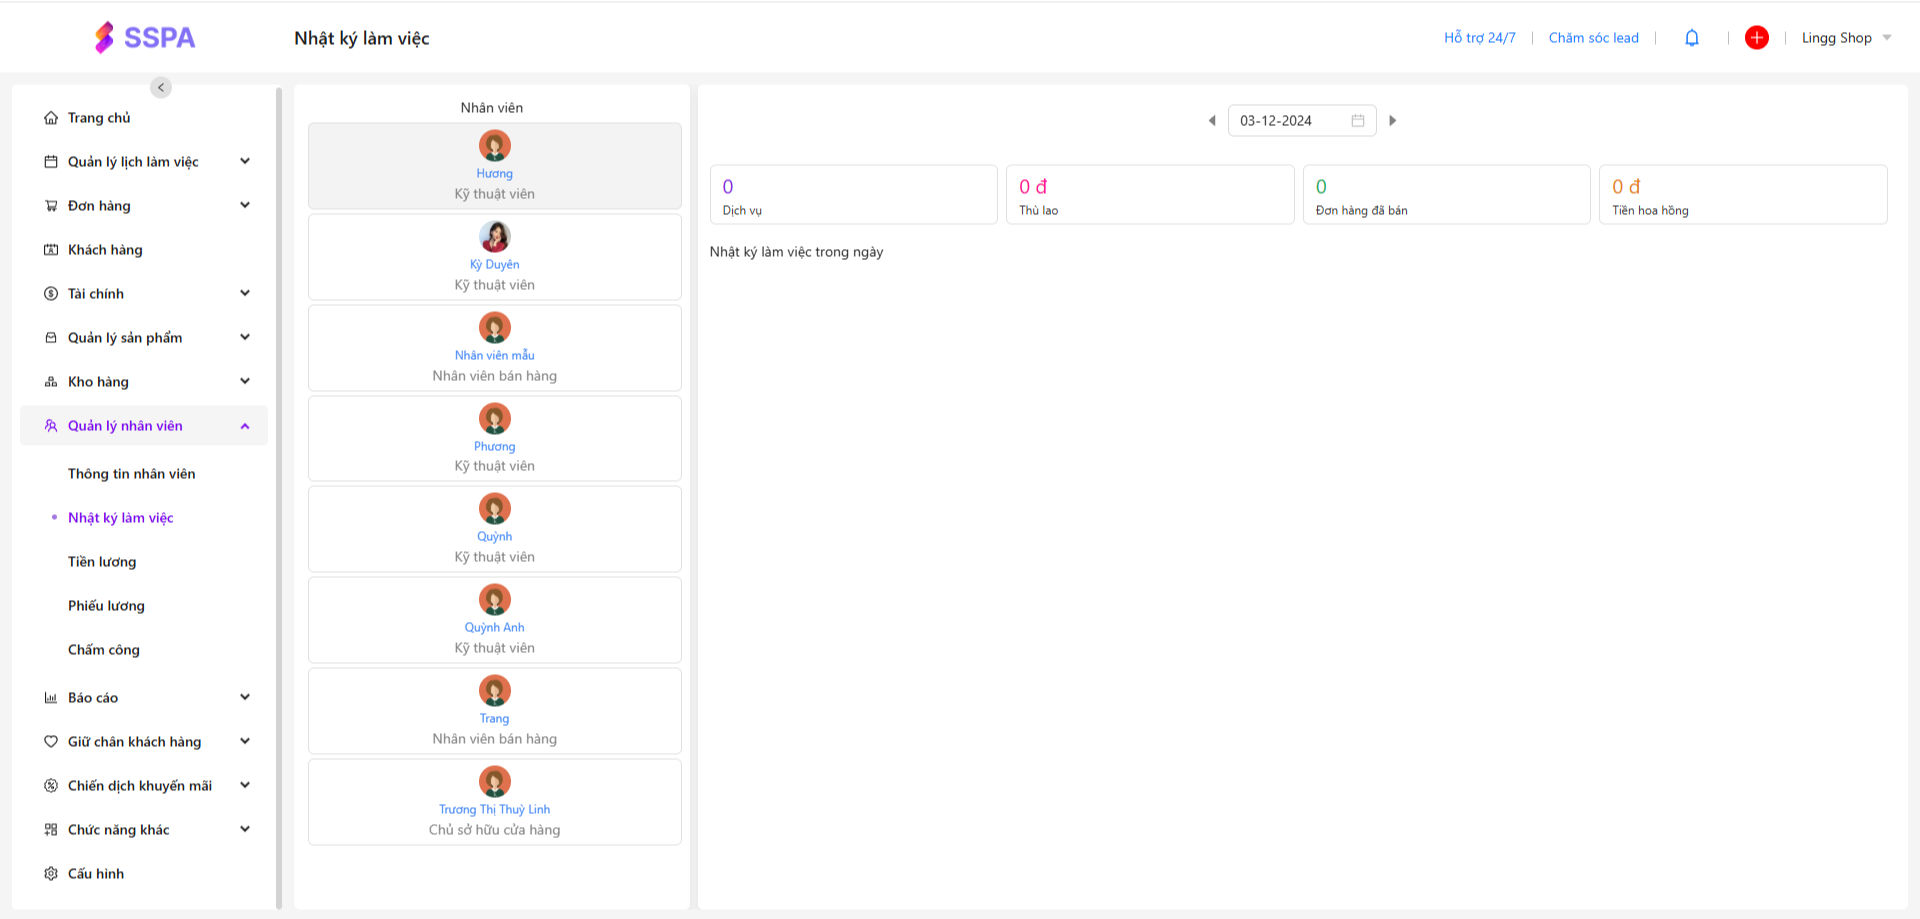The width and height of the screenshot is (1920, 919).
Task: Click the Quản lý lịch làm việc calendar icon
Action: (x=51, y=162)
